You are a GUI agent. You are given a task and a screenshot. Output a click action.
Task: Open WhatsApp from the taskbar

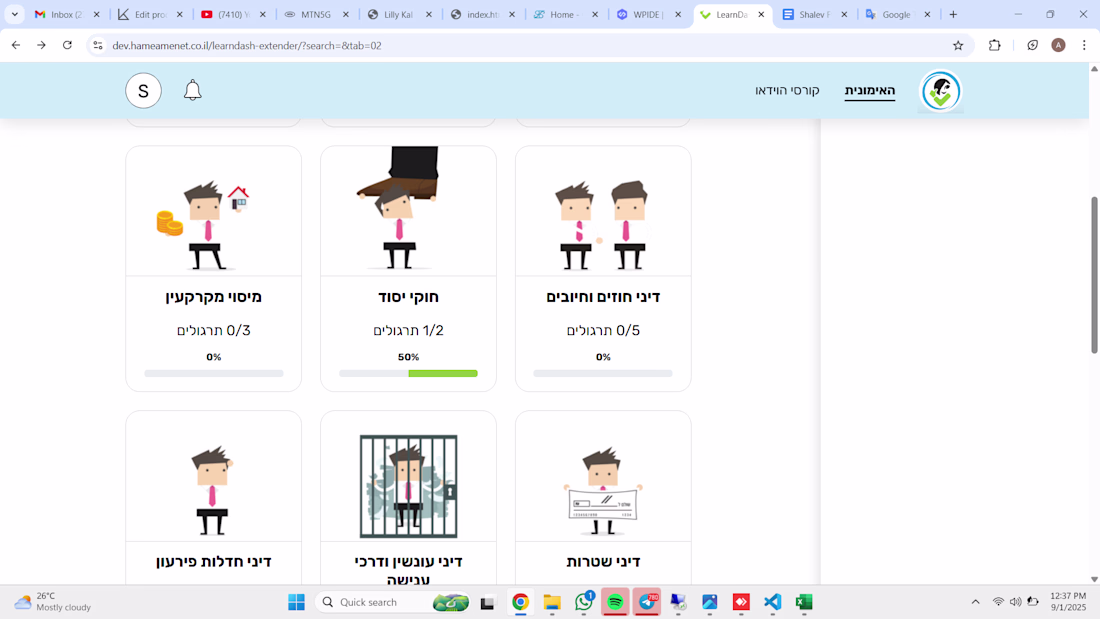(x=584, y=602)
